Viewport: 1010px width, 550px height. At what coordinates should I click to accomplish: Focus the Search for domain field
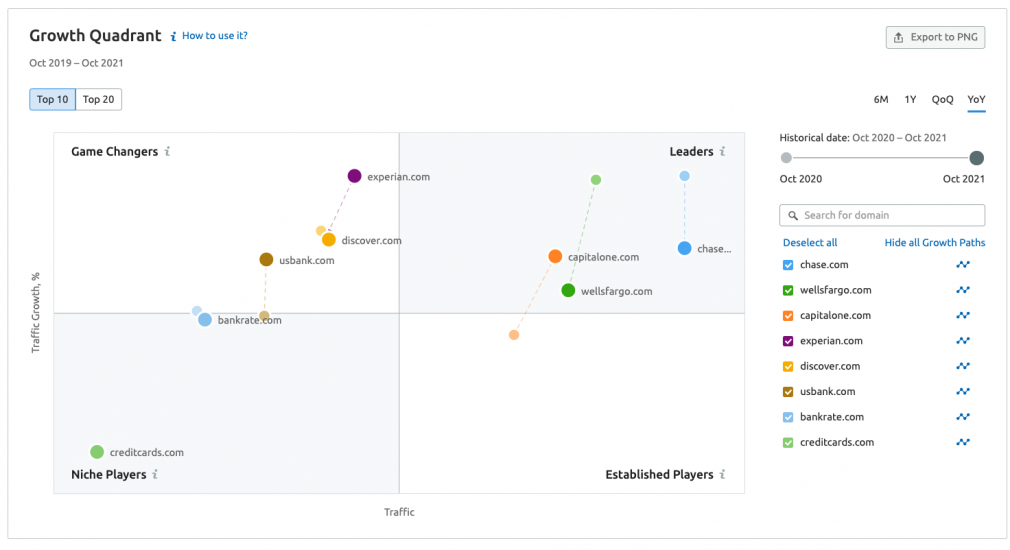tap(882, 215)
